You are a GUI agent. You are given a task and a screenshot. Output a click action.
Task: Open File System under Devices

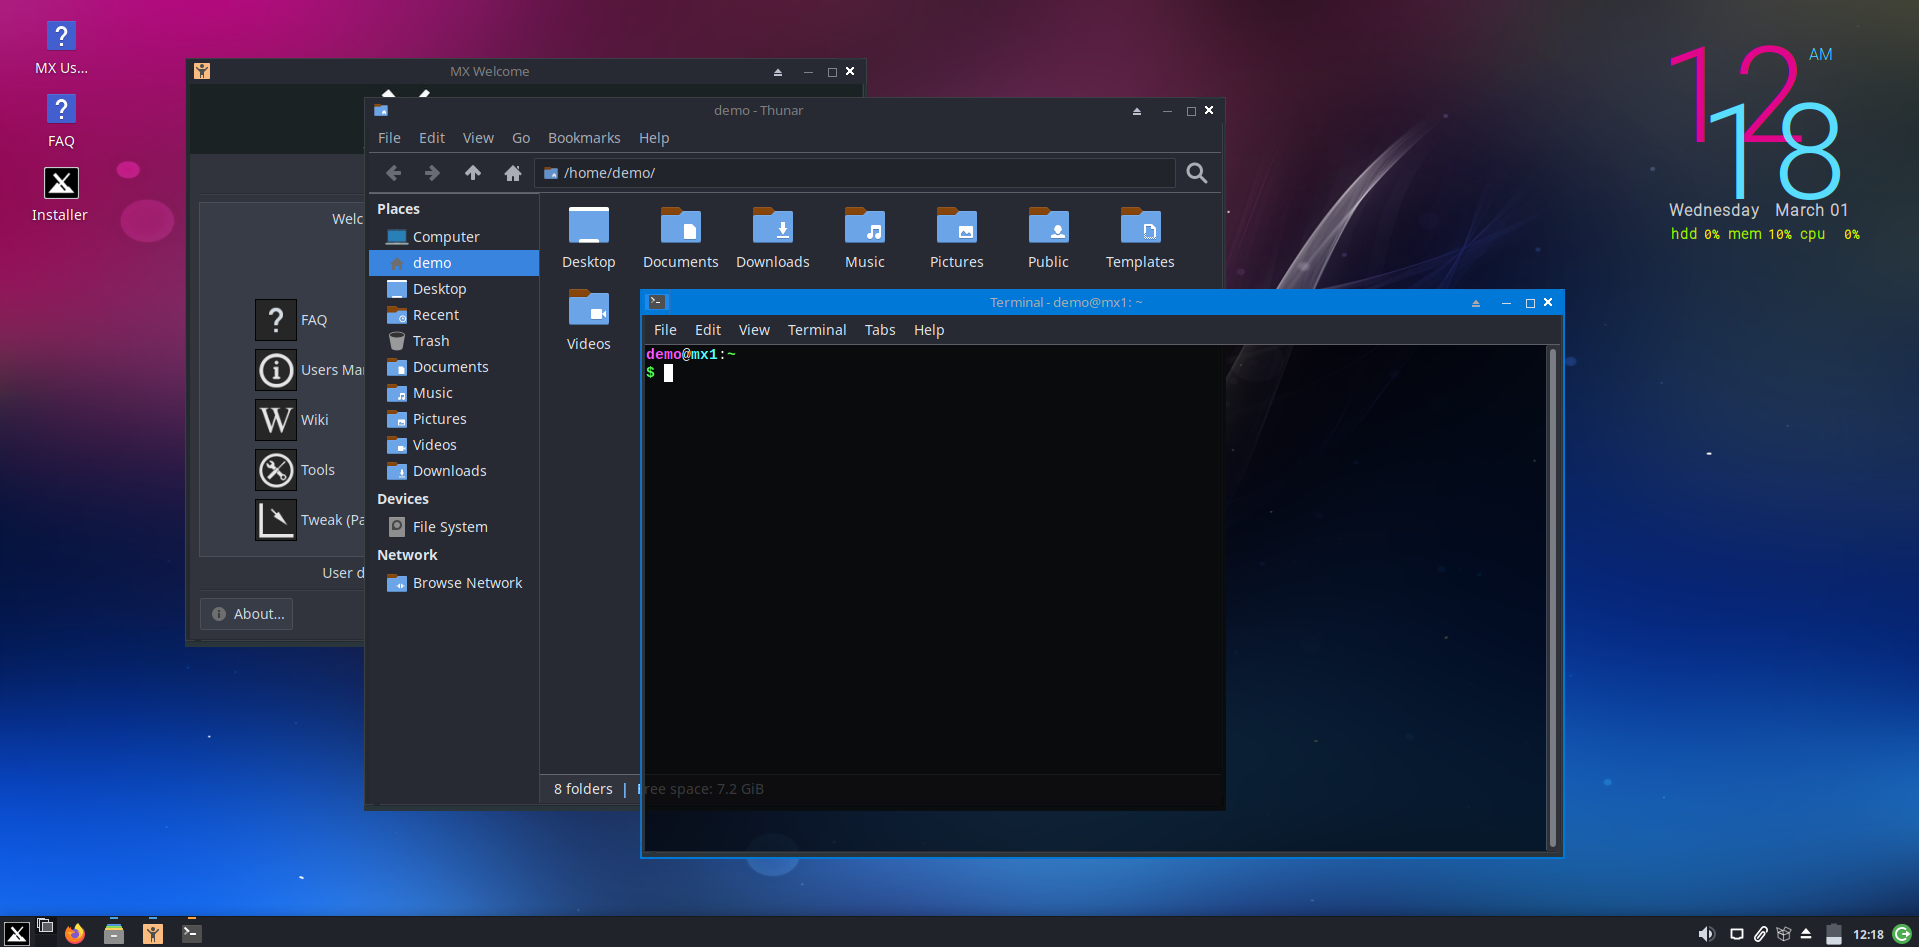(x=454, y=527)
